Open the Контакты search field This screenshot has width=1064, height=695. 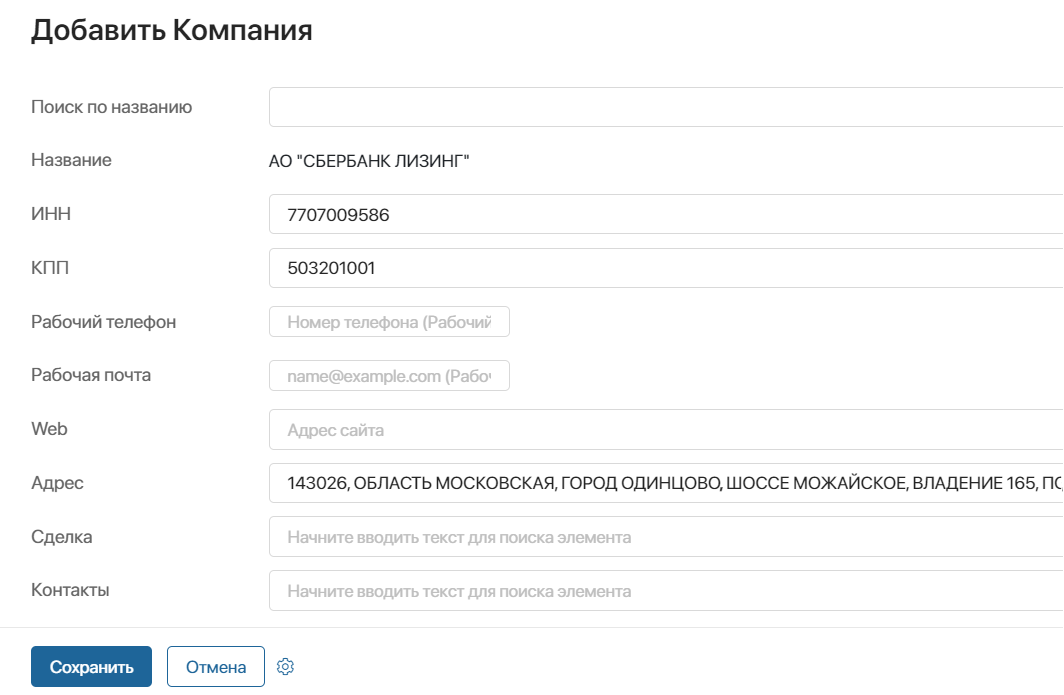point(666,590)
